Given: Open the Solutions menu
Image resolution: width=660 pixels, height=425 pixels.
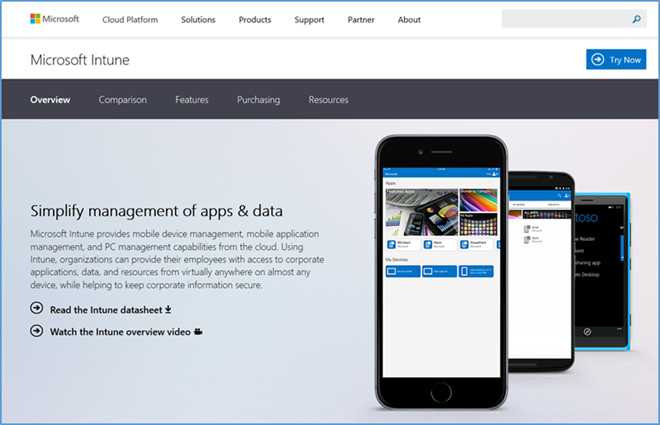Looking at the screenshot, I should (198, 19).
